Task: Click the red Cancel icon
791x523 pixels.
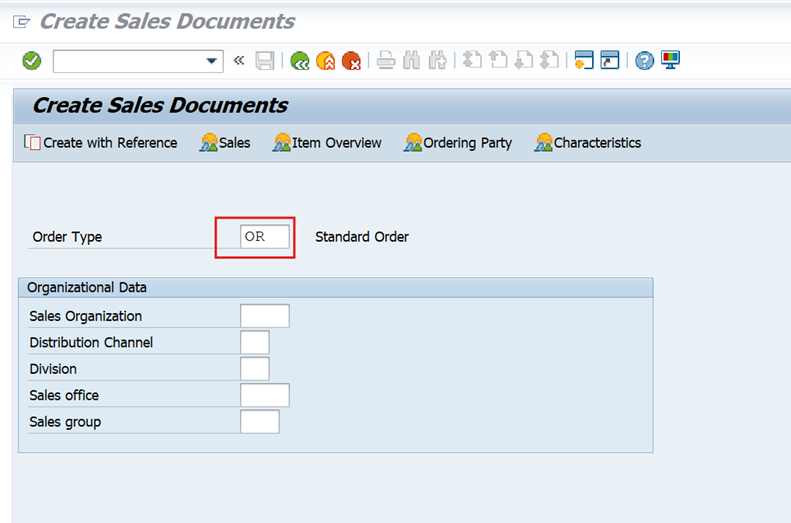Action: point(351,61)
